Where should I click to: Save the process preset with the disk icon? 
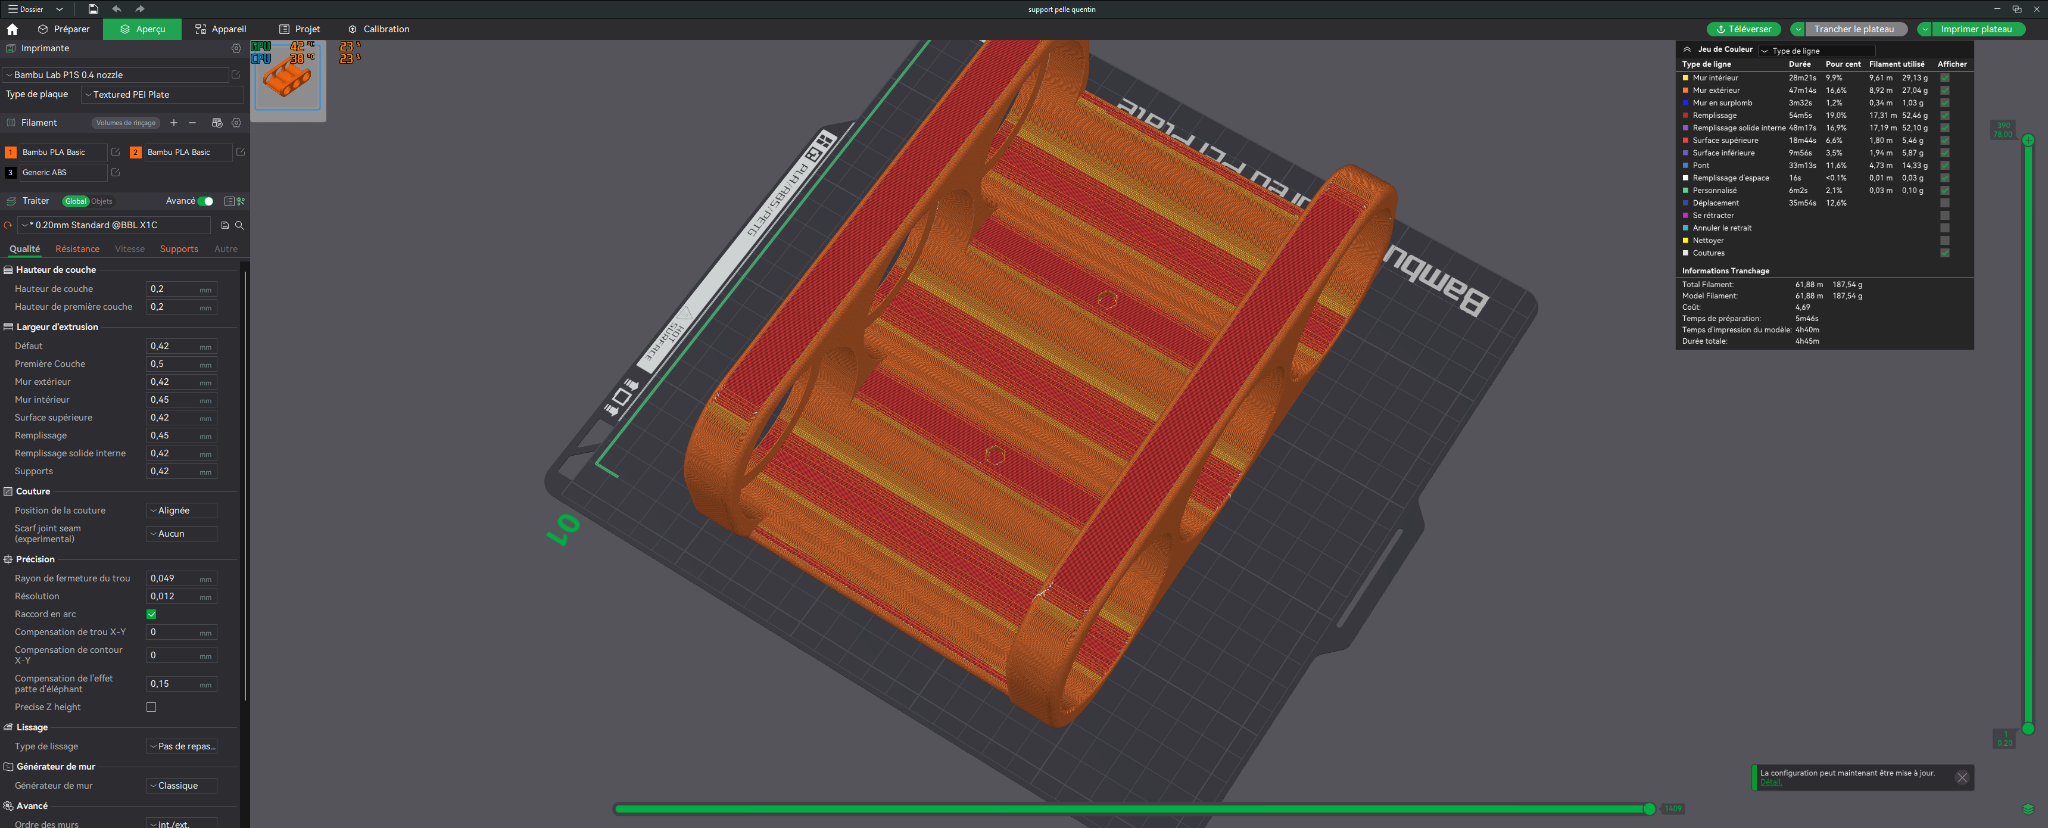(x=225, y=225)
